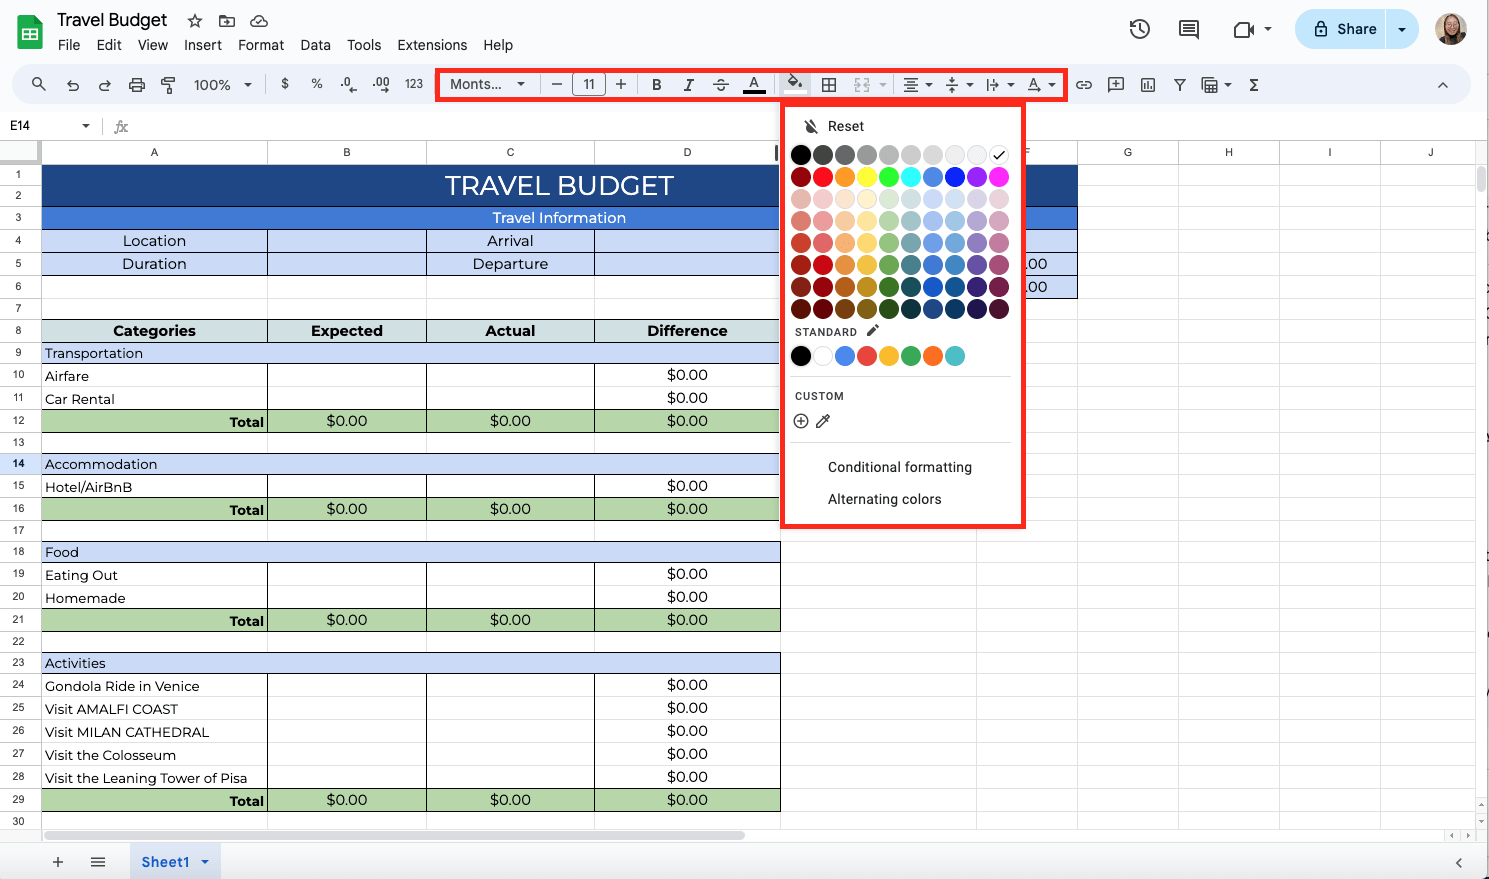
Task: Apply italic formatting
Action: click(x=688, y=84)
